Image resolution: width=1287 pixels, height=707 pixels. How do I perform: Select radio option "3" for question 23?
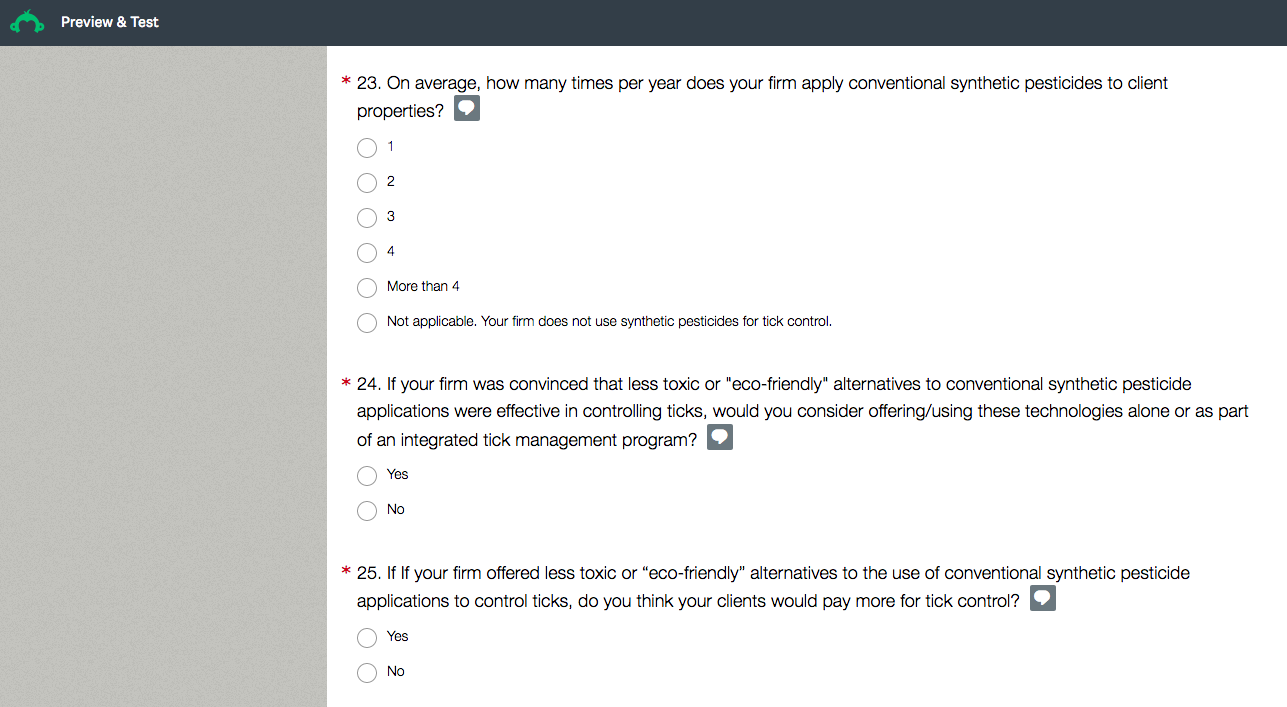367,218
